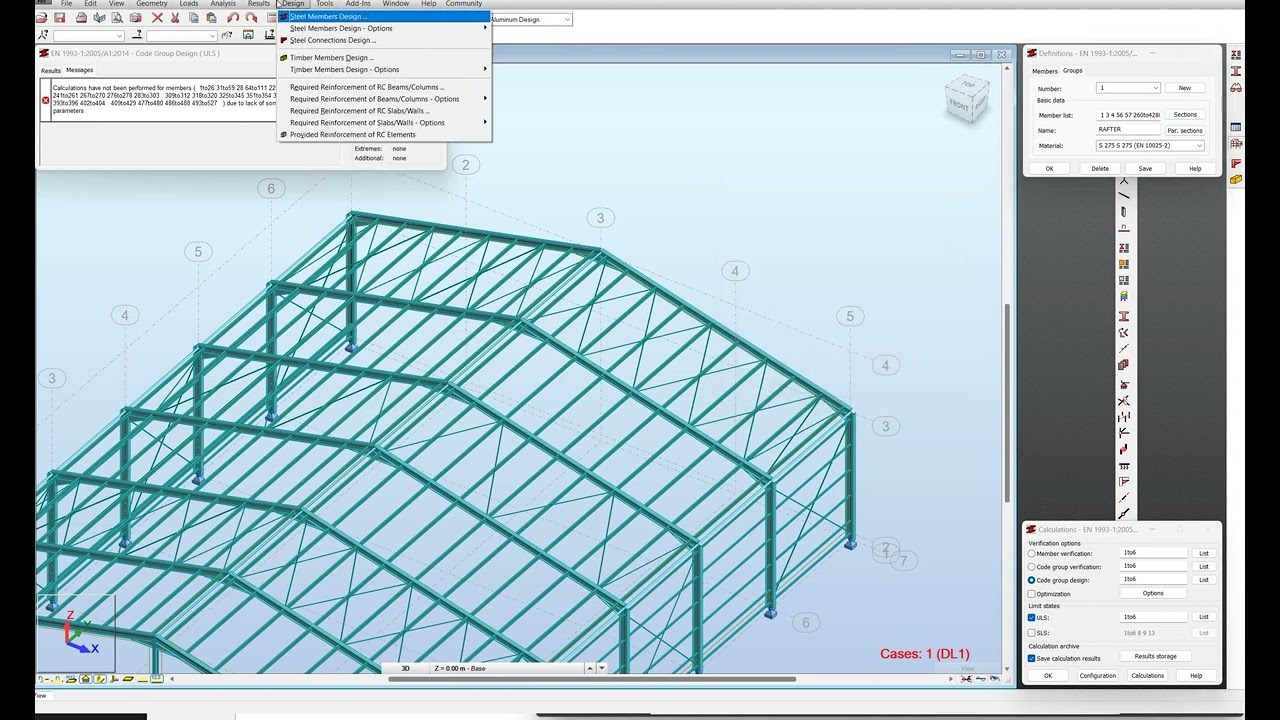
Task: Click the red I-beam steel design icon
Action: [x=1124, y=315]
